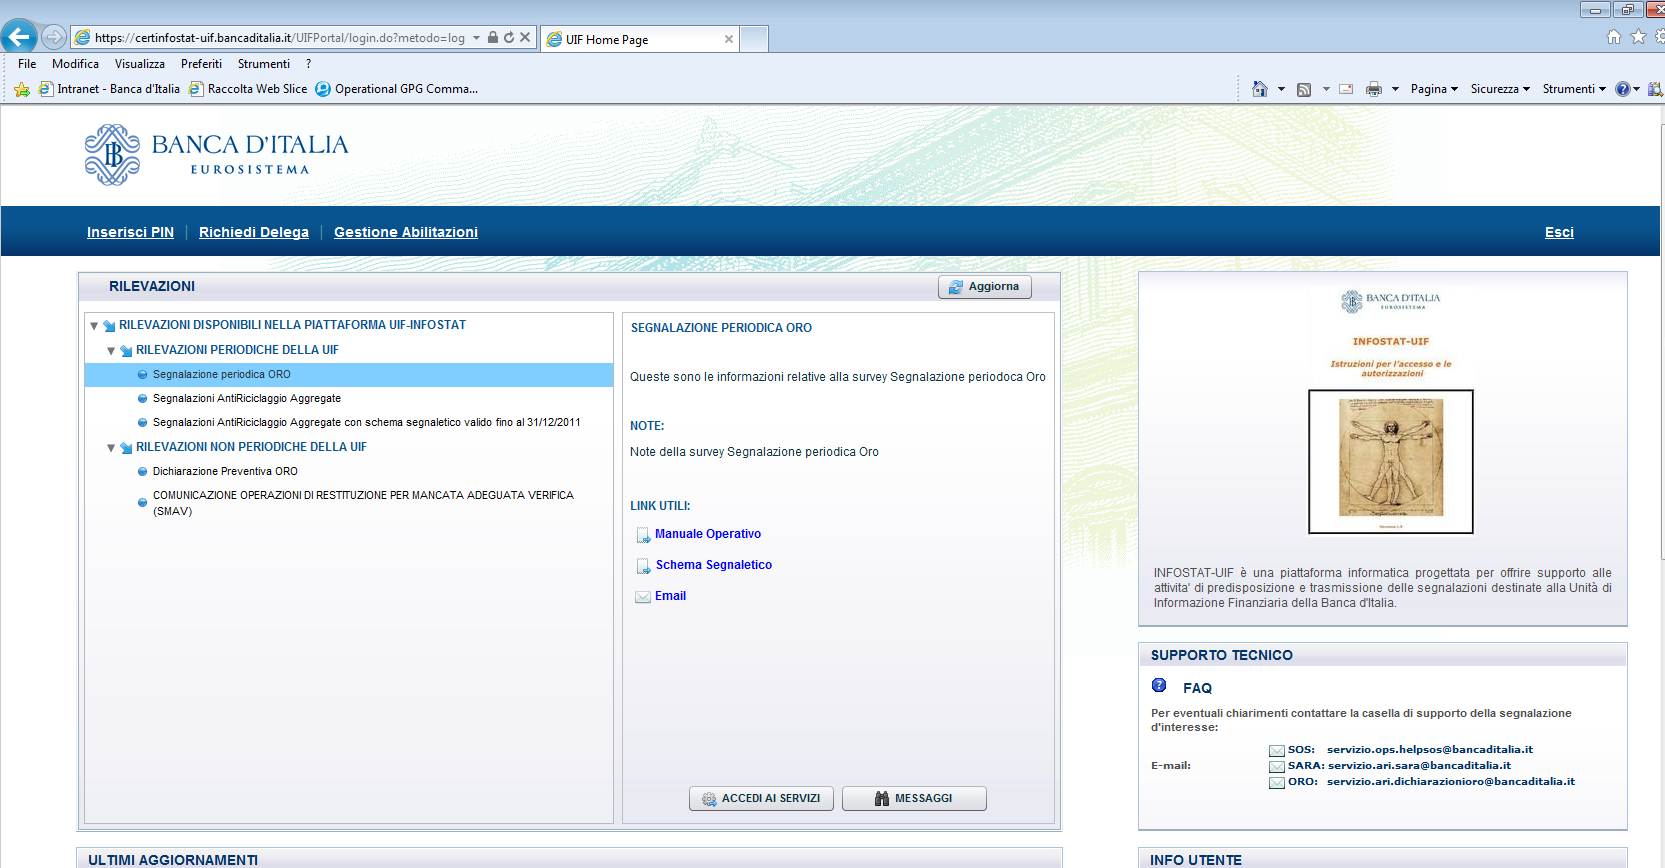
Task: Click the RSS feeds icon
Action: pyautogui.click(x=1304, y=89)
